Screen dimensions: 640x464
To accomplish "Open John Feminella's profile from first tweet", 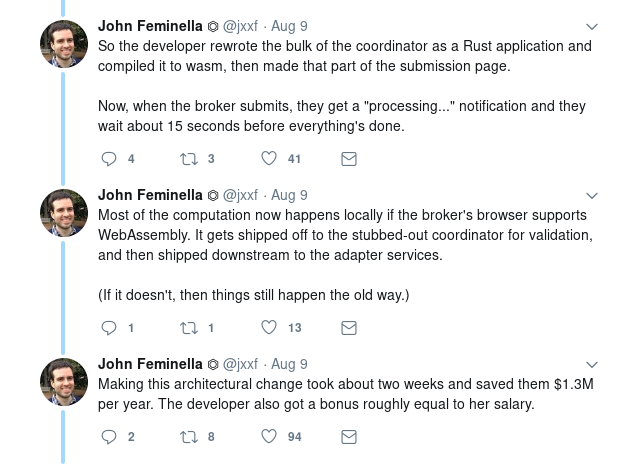I will click(x=150, y=26).
